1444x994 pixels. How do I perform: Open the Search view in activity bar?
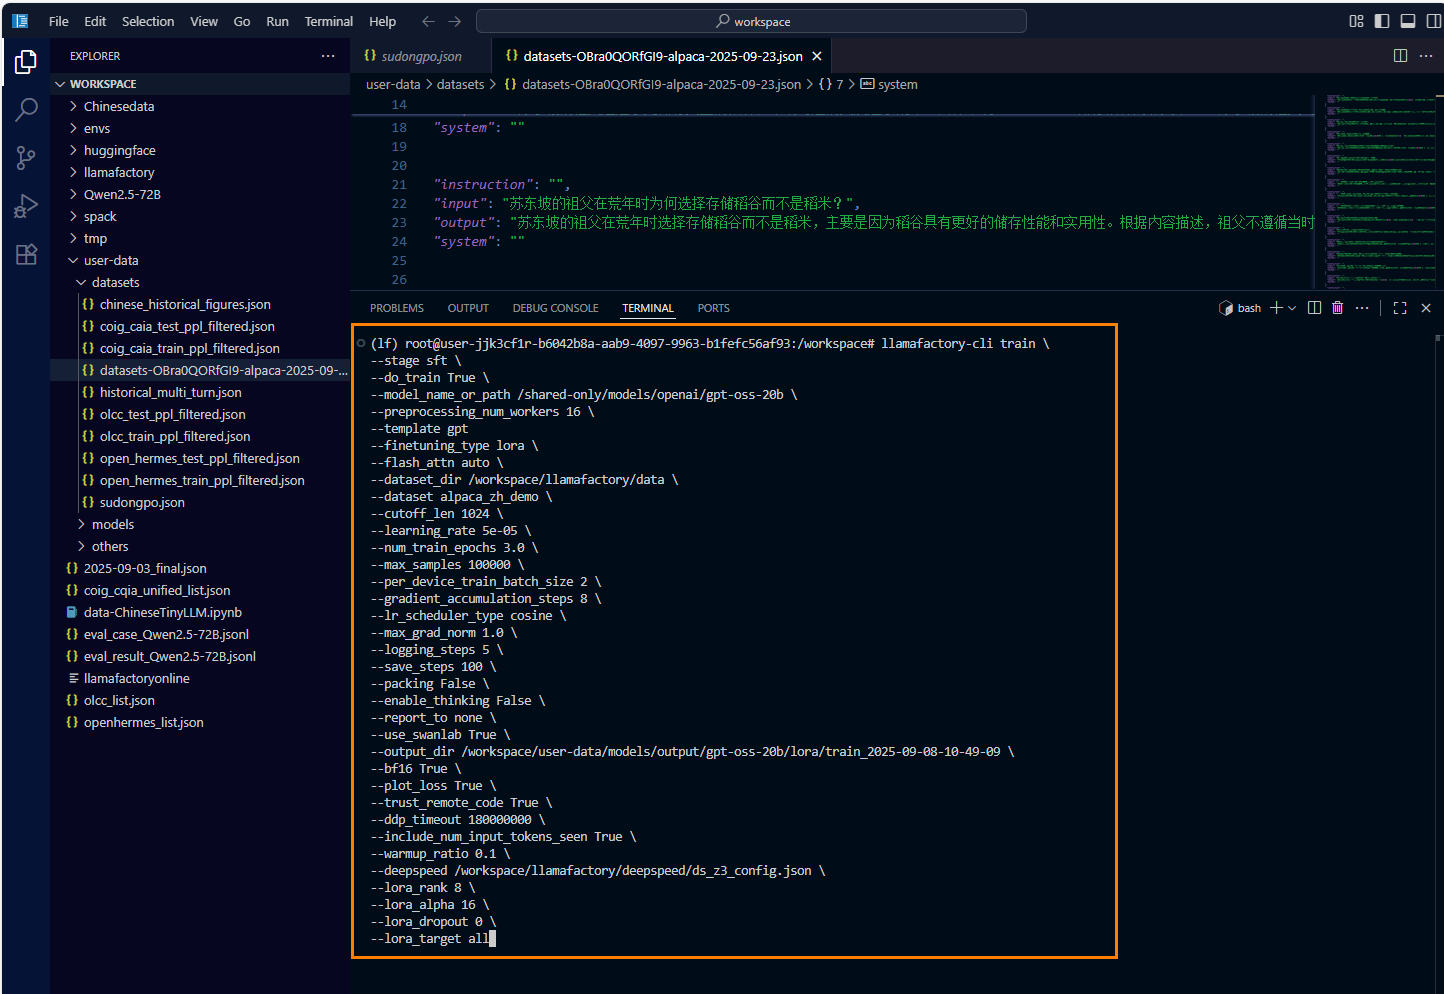click(x=26, y=109)
